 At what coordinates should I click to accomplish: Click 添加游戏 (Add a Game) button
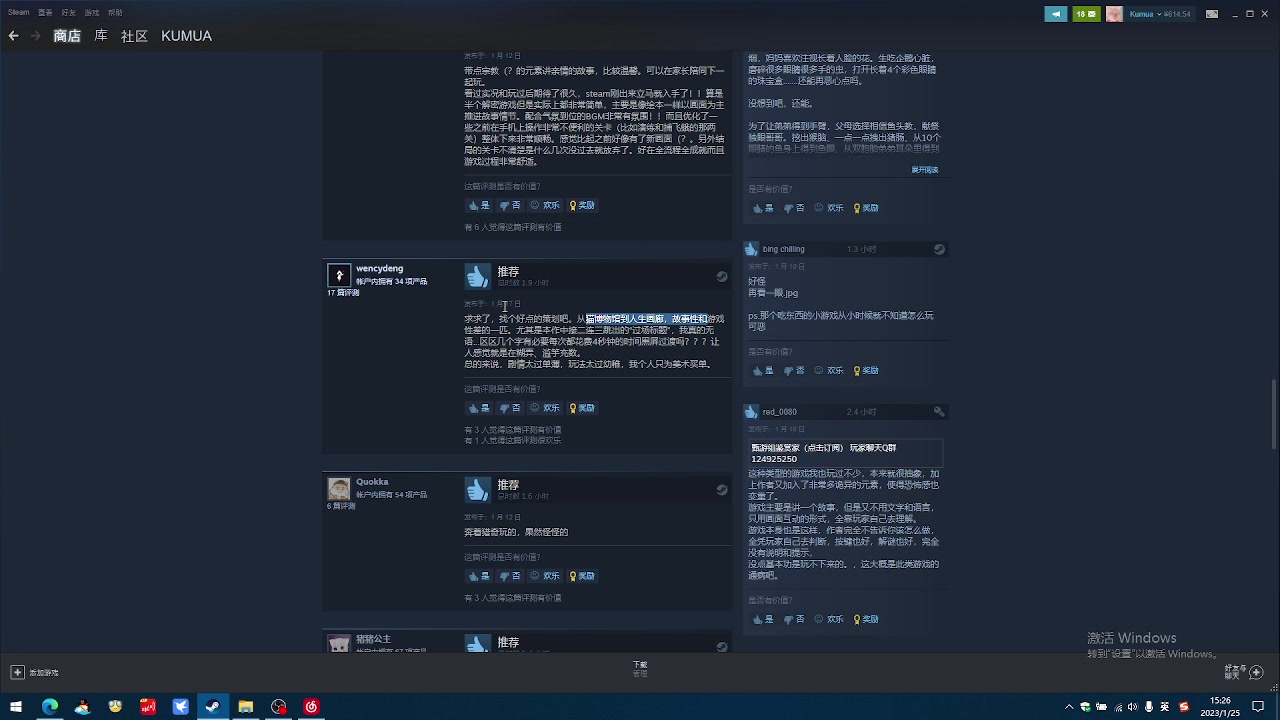coord(35,673)
